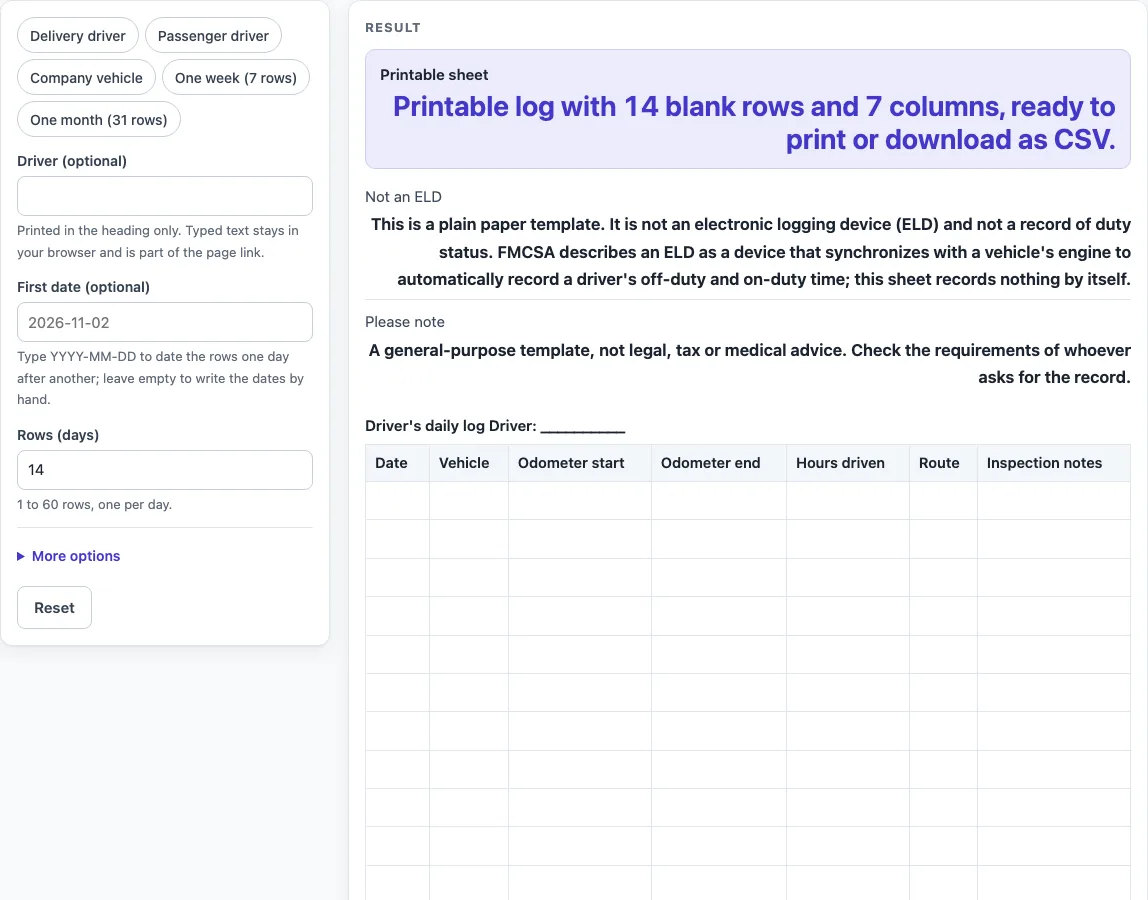
Task: Select the Odometer start column header
Action: tap(580, 463)
